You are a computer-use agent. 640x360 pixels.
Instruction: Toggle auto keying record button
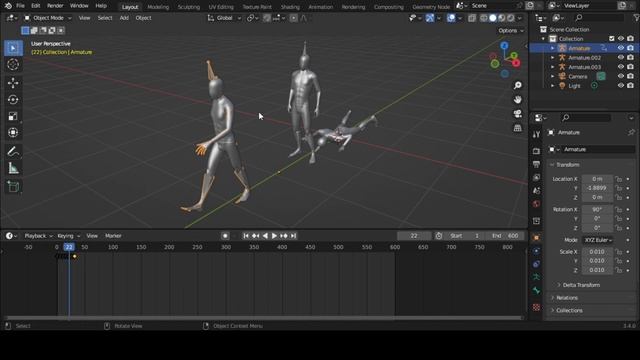point(225,236)
